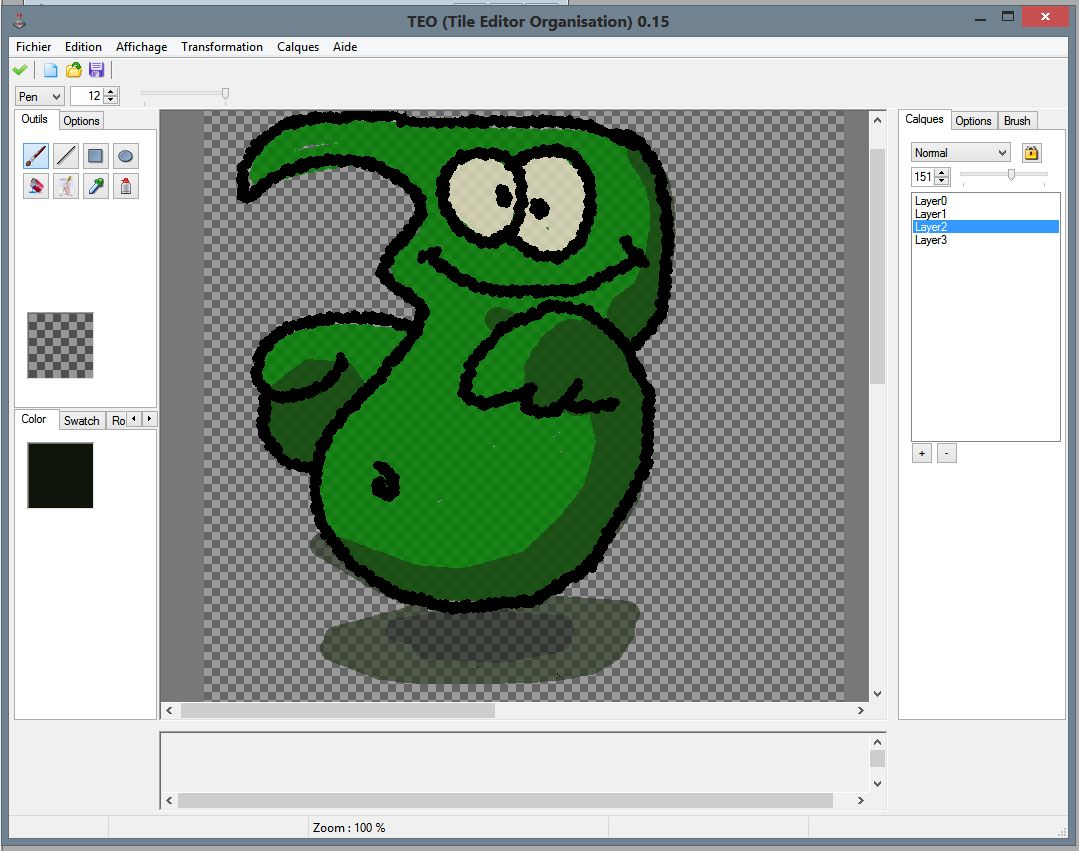Click the TEO app icon in title bar

(19, 21)
